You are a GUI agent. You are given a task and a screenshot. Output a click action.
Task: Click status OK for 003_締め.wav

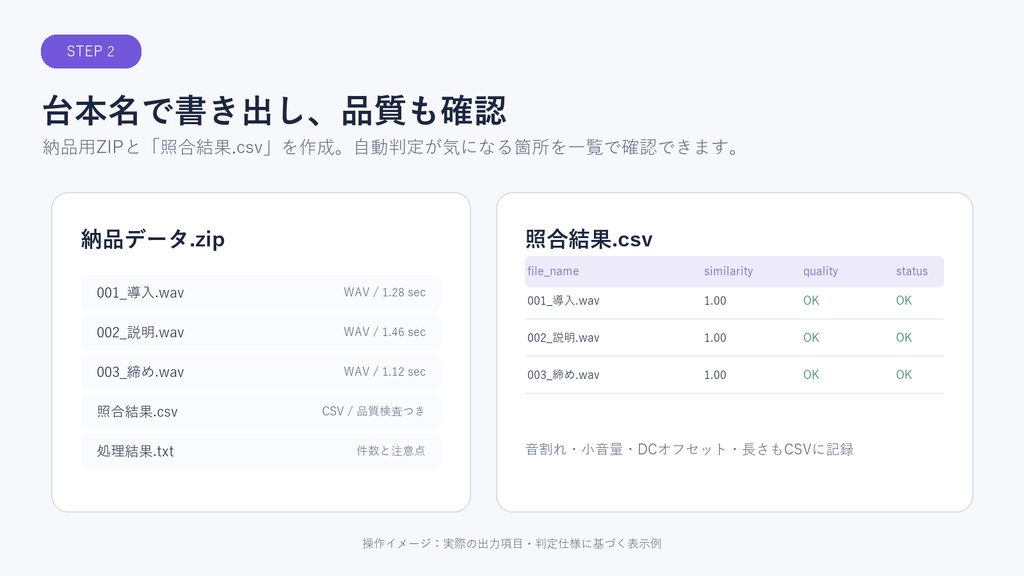click(904, 376)
